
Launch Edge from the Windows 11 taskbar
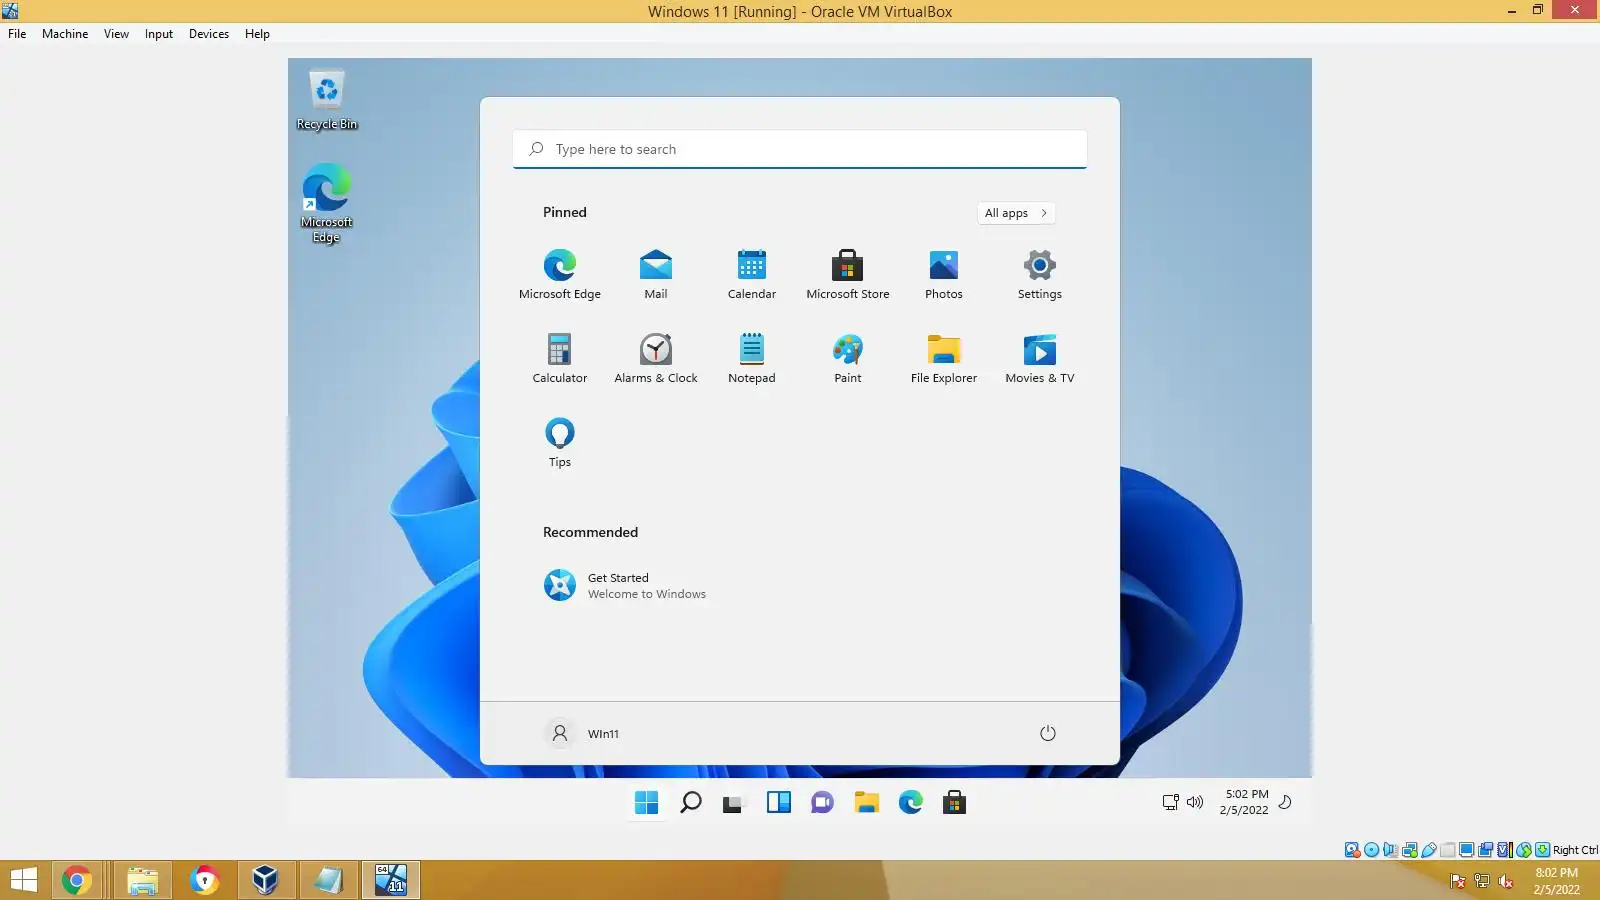tap(911, 802)
